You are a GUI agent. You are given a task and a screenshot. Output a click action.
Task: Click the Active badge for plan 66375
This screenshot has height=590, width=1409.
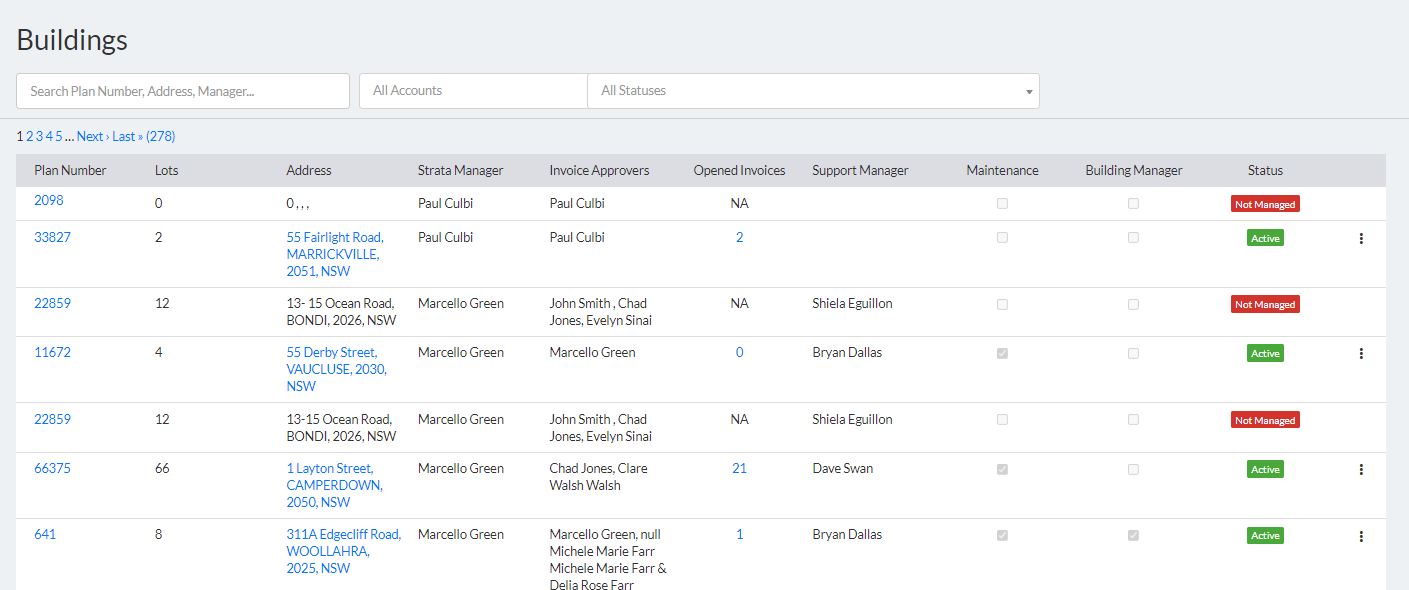pos(1265,469)
